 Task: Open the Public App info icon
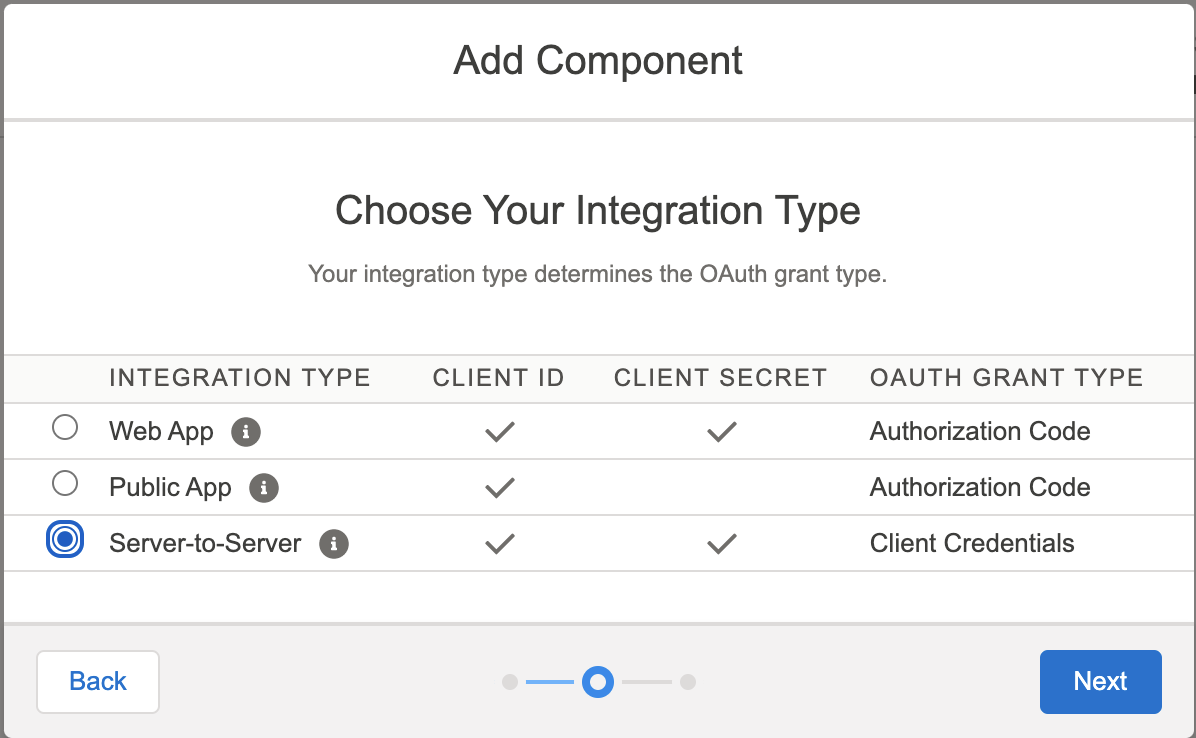[264, 488]
